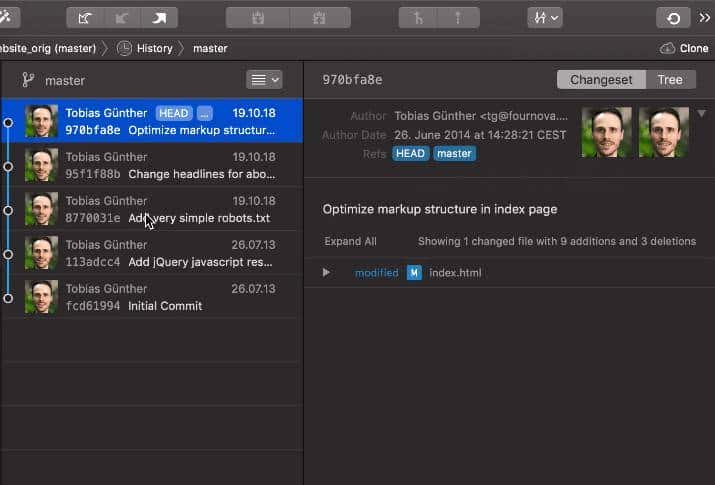The width and height of the screenshot is (715, 485).
Task: Switch to the Tree tab
Action: tap(670, 80)
